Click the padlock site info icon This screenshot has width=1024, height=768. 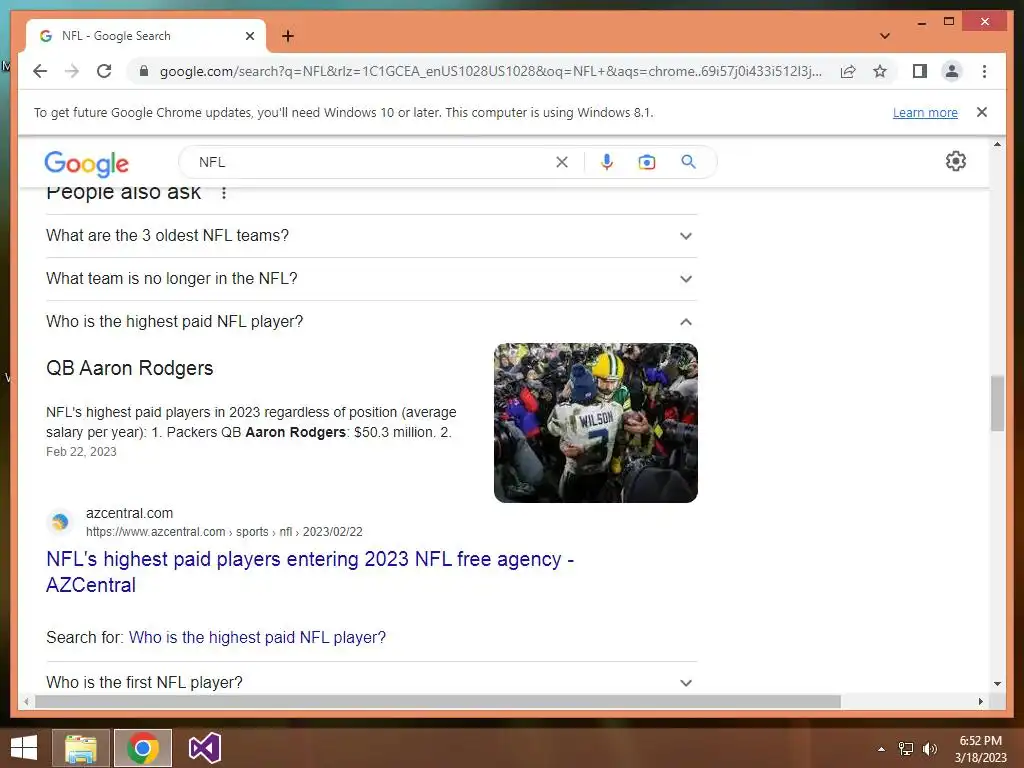[x=144, y=71]
